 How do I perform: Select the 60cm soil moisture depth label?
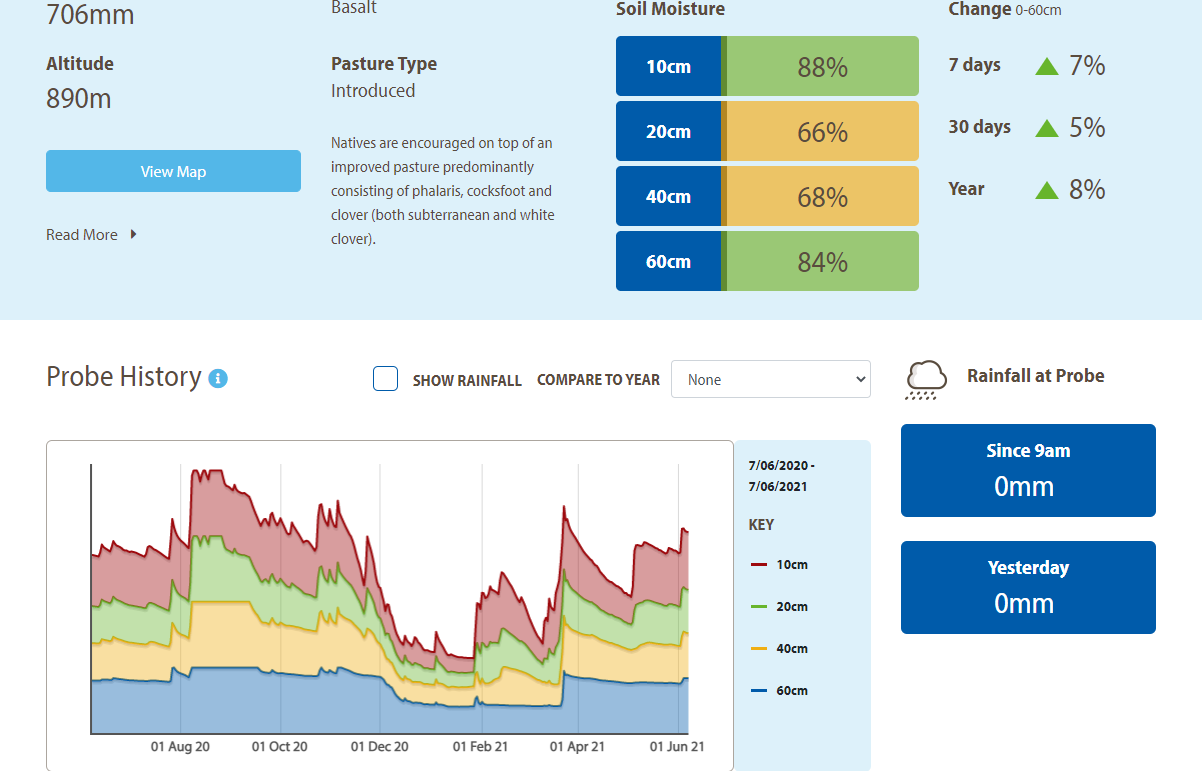[x=668, y=262]
